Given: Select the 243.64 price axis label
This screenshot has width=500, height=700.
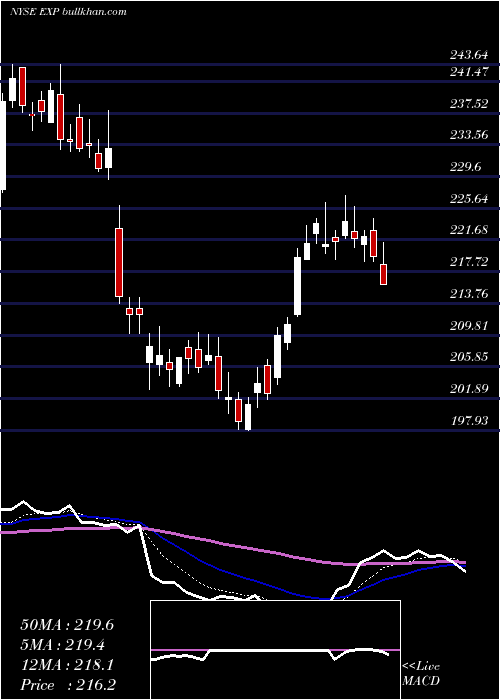Looking at the screenshot, I should [469, 55].
